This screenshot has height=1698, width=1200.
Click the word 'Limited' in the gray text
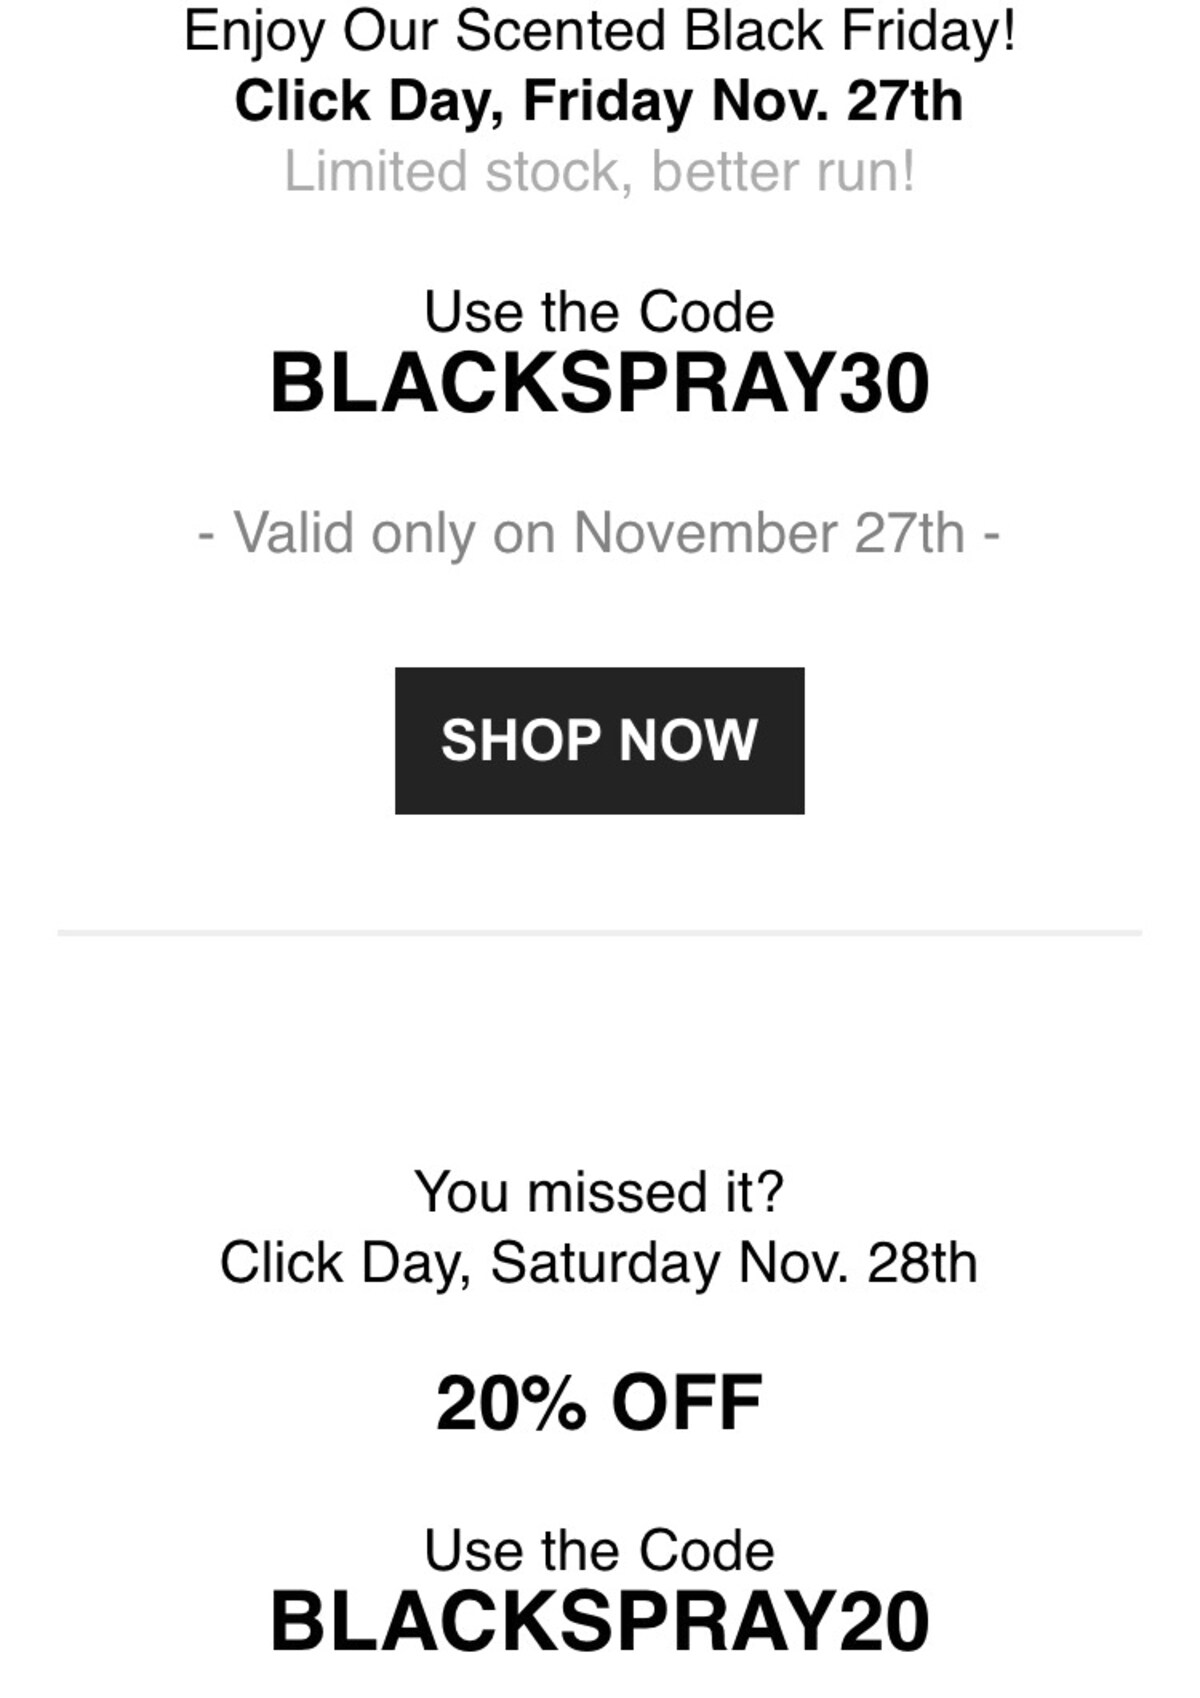tap(375, 172)
